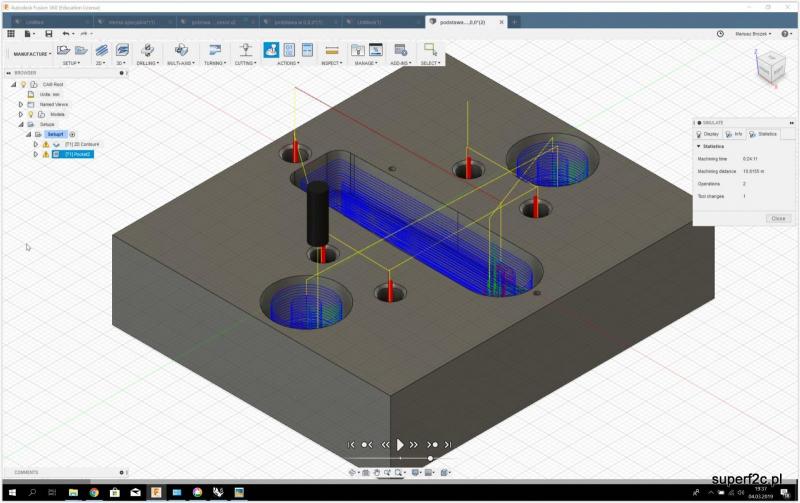Open the MANUFACTURE workspace dropdown
This screenshot has height=503, width=800.
(30, 54)
